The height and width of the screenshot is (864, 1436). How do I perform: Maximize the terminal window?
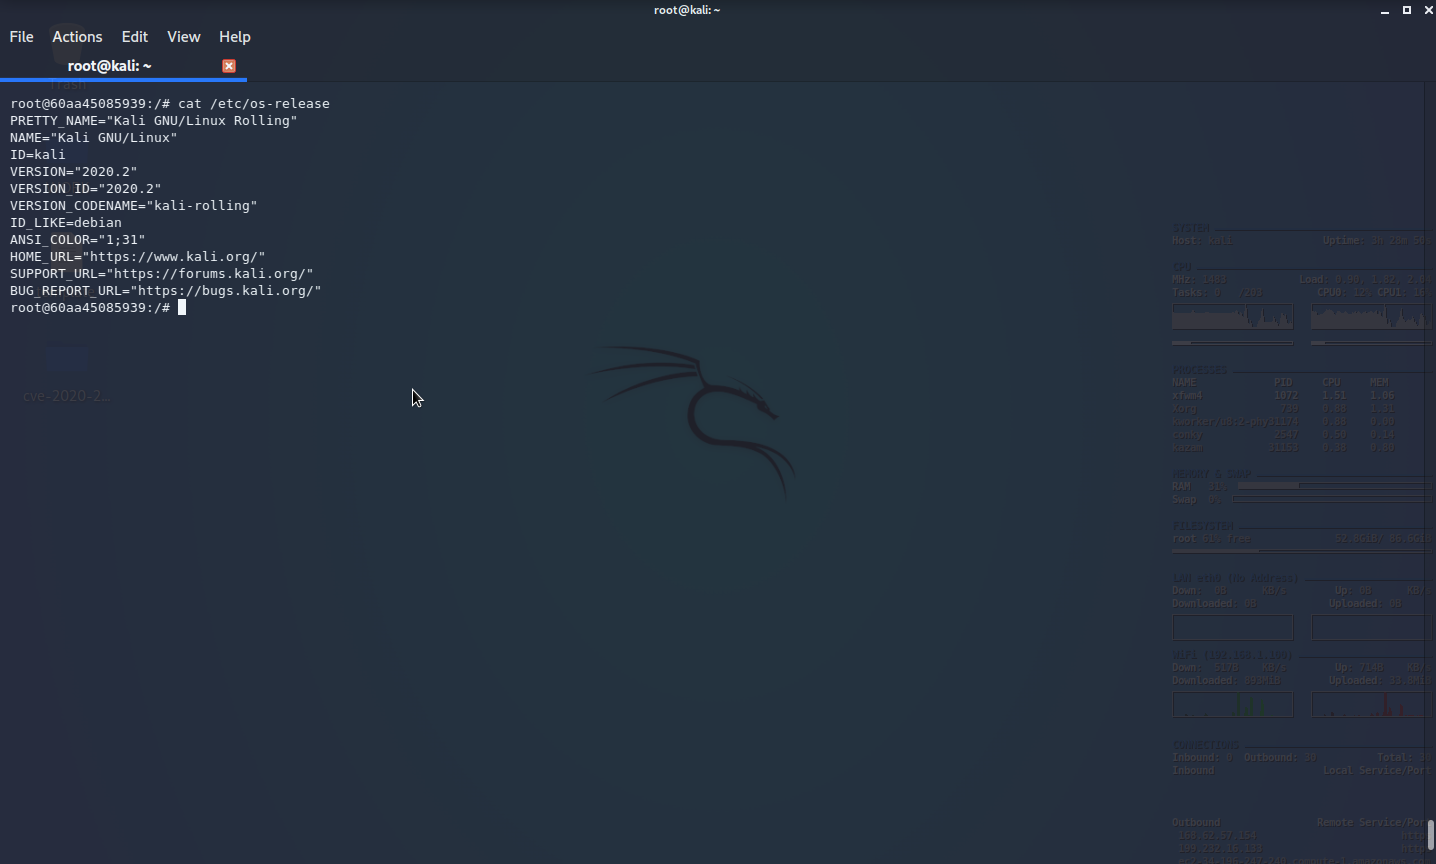[x=1407, y=10]
